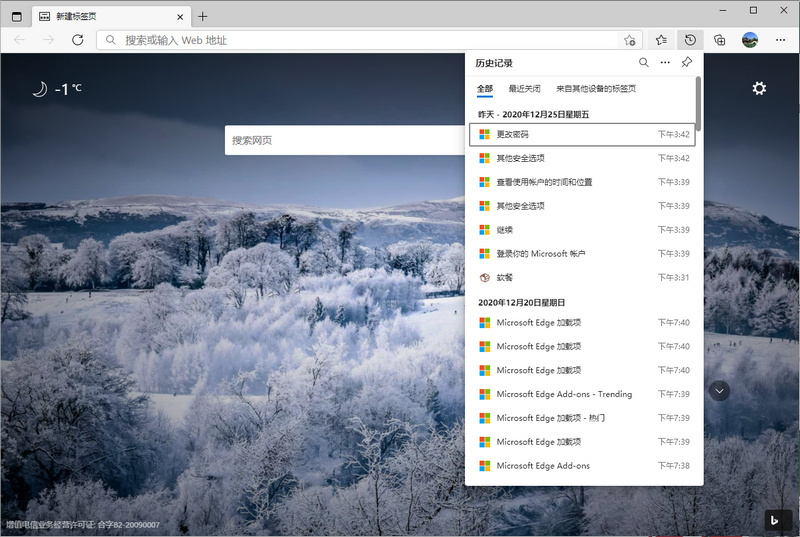This screenshot has height=537, width=800.
Task: Pin the history panel
Action: coord(686,63)
